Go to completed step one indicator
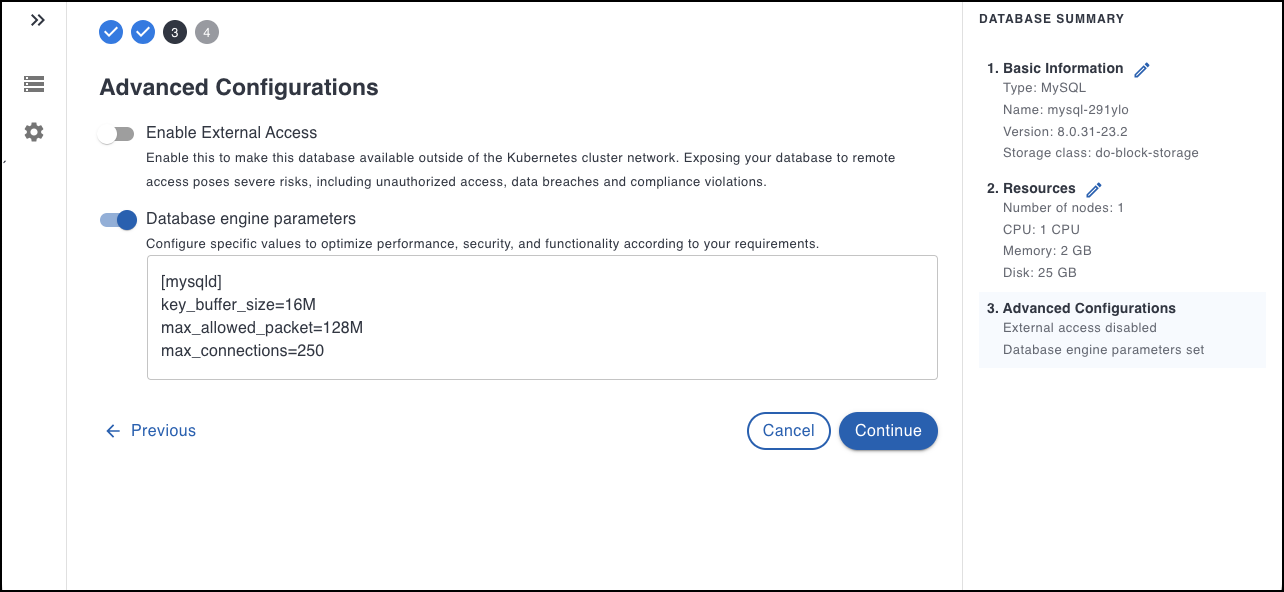Image resolution: width=1284 pixels, height=592 pixels. (x=111, y=32)
